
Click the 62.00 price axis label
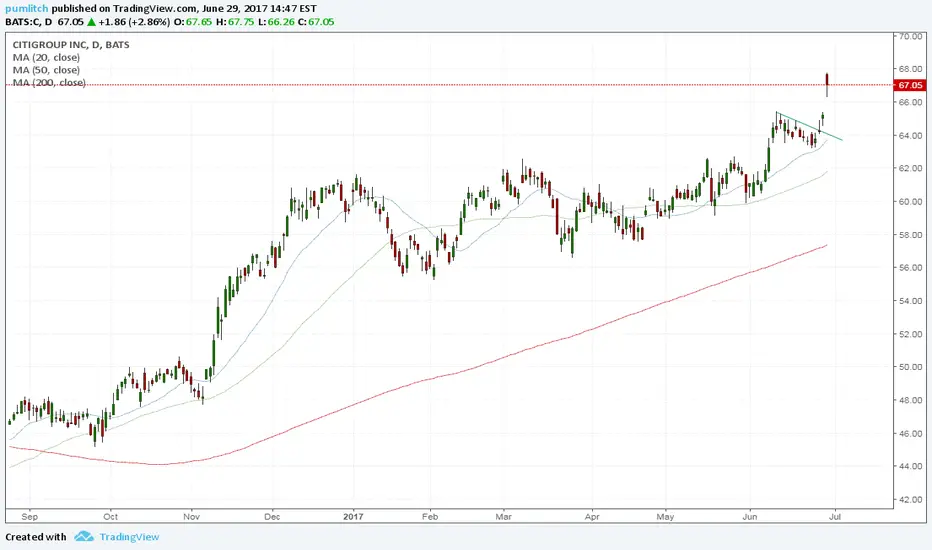(x=910, y=168)
